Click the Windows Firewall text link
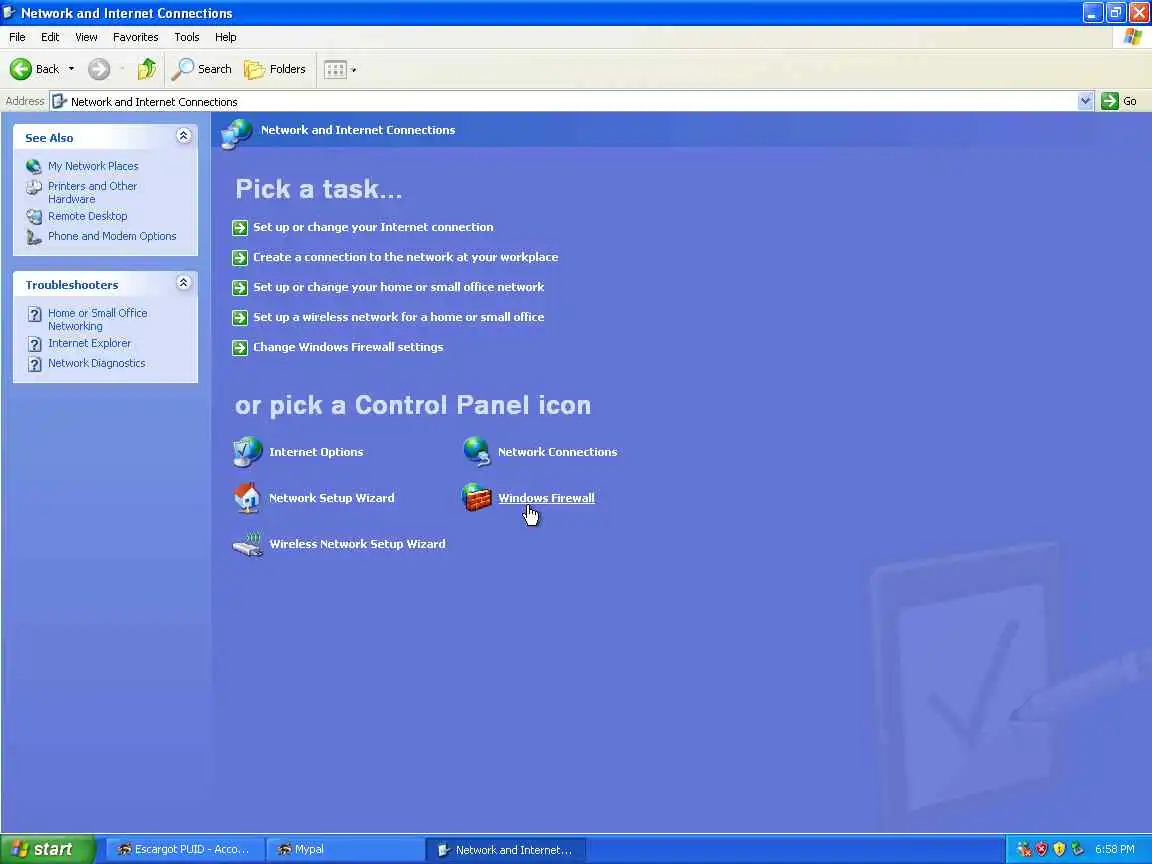The width and height of the screenshot is (1152, 864). pos(547,498)
